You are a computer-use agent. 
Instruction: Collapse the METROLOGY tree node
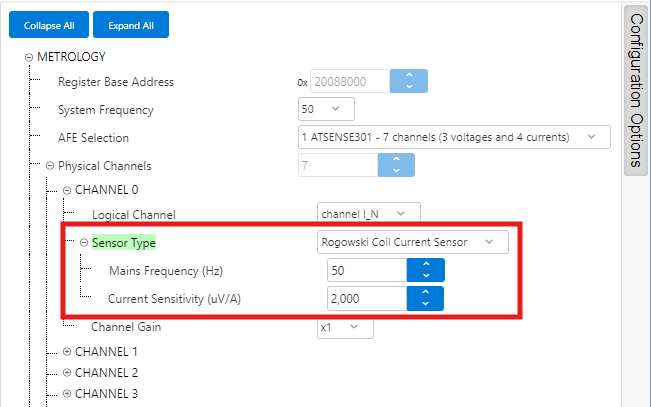click(x=29, y=57)
